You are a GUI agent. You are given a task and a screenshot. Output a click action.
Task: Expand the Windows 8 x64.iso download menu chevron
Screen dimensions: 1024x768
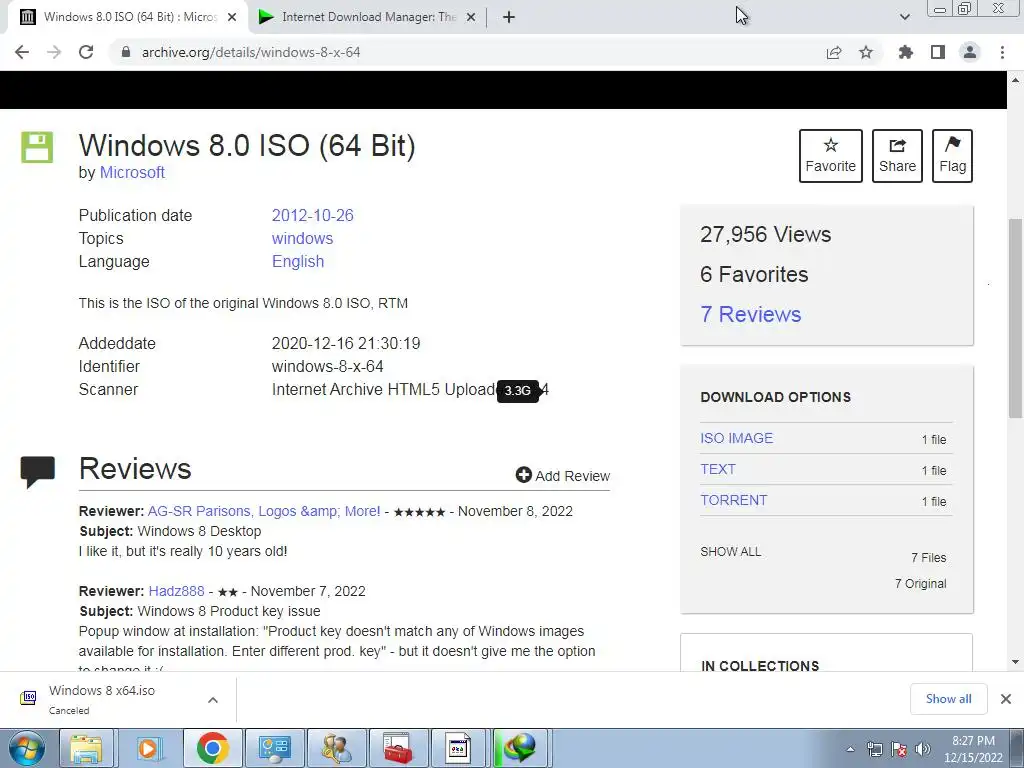[213, 700]
